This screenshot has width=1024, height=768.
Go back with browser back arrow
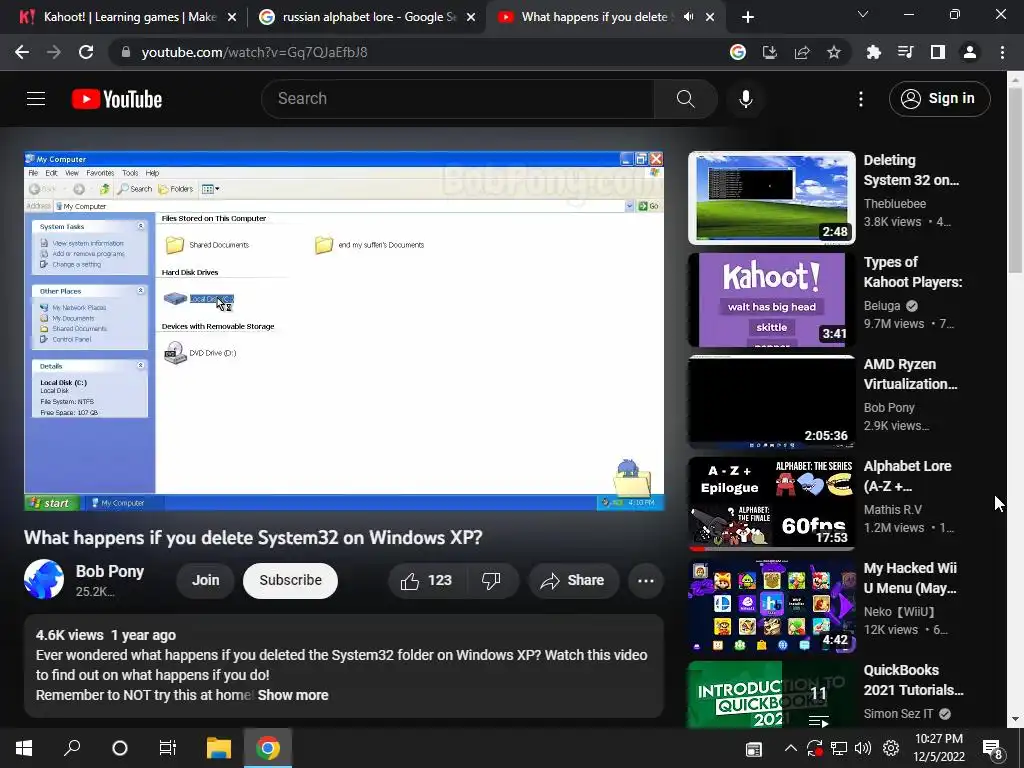(x=22, y=52)
